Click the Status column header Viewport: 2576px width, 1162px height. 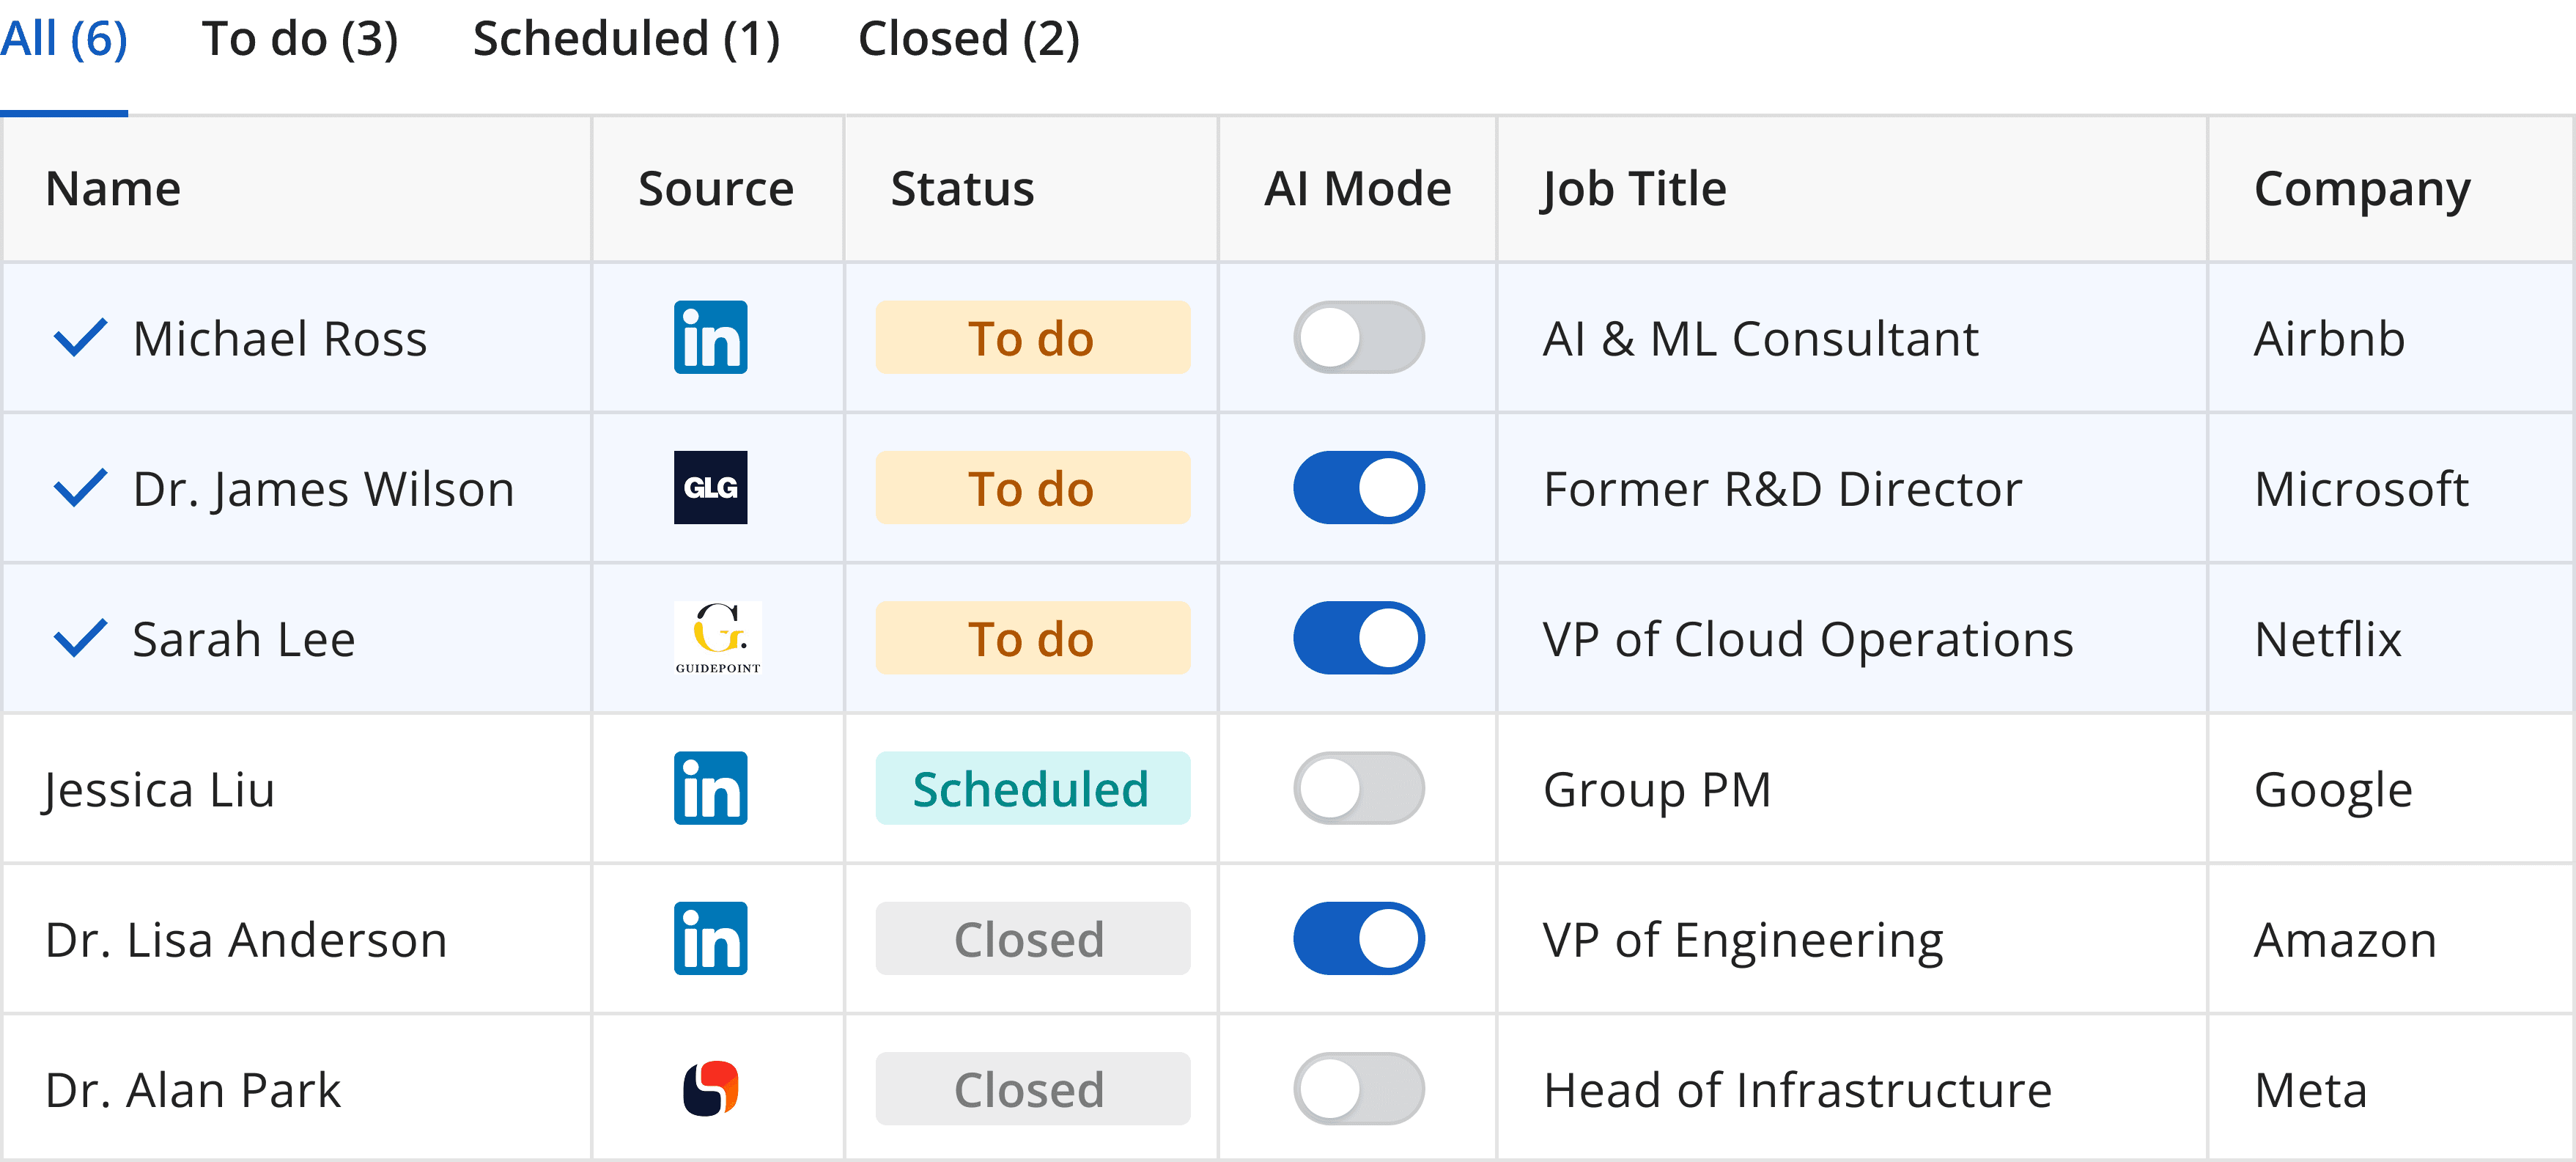pyautogui.click(x=962, y=188)
